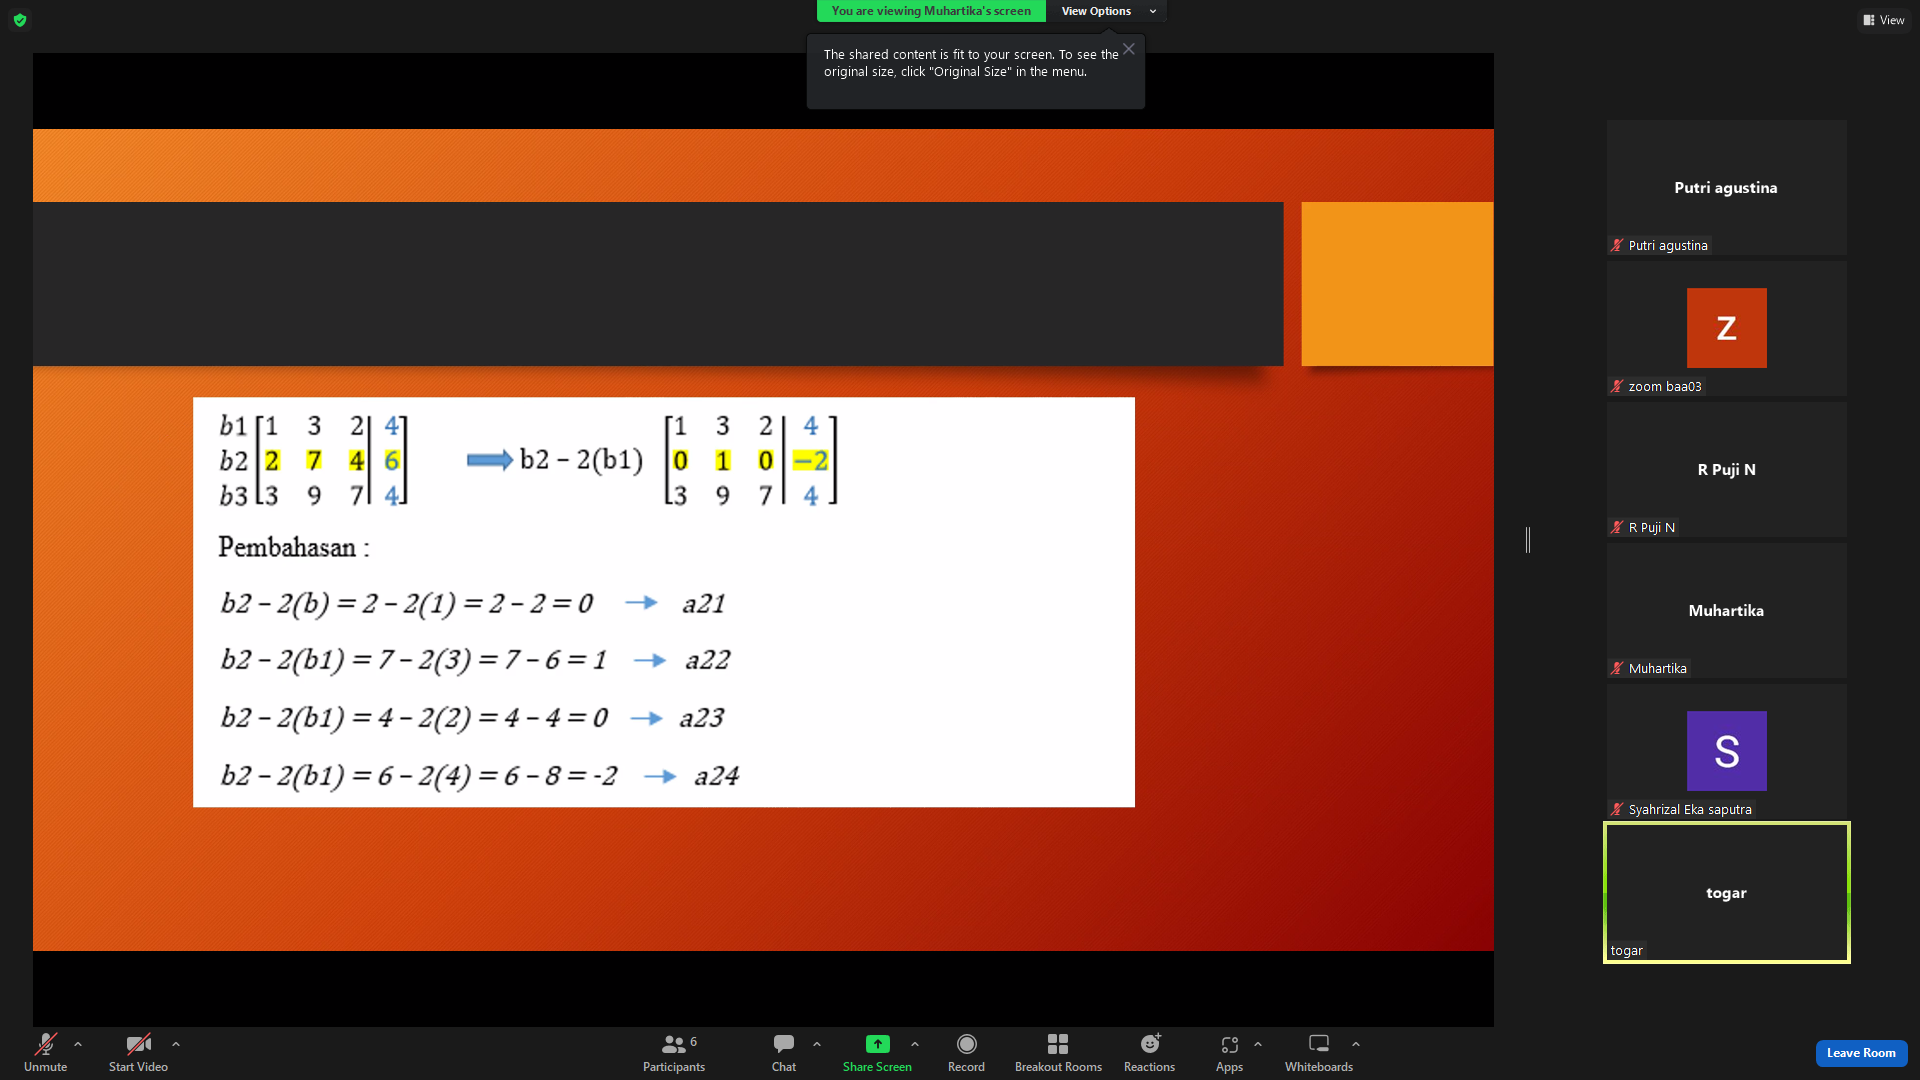Select R Puji N's video tile
This screenshot has width=1920, height=1080.
point(1726,470)
